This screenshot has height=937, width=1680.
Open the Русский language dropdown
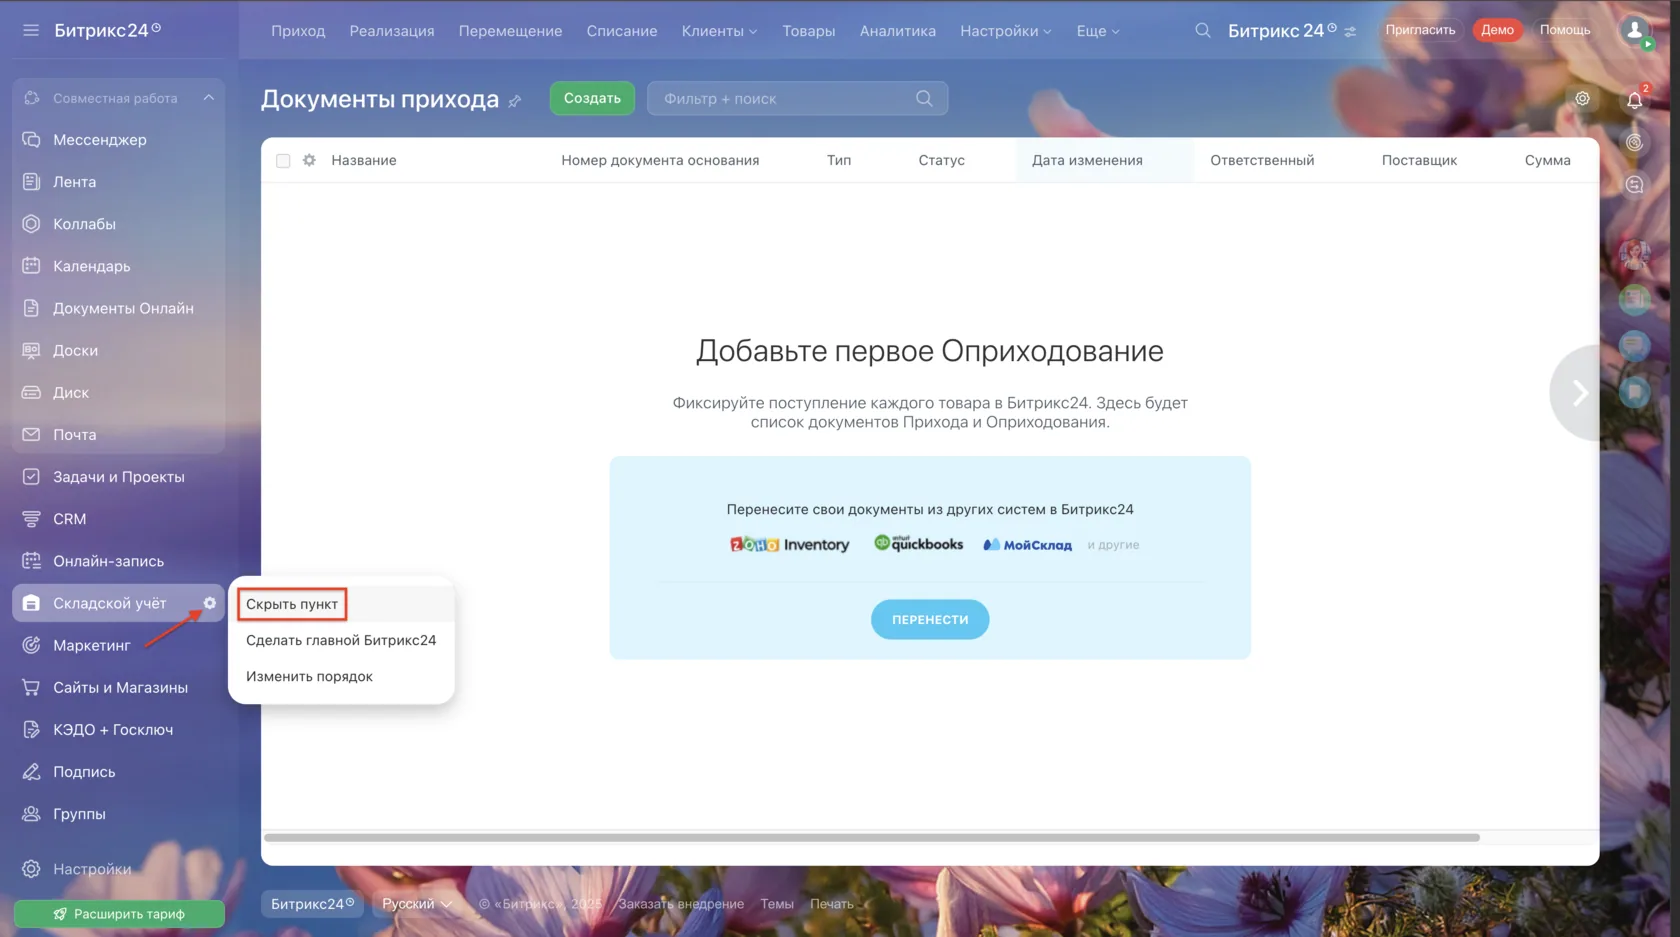click(417, 904)
